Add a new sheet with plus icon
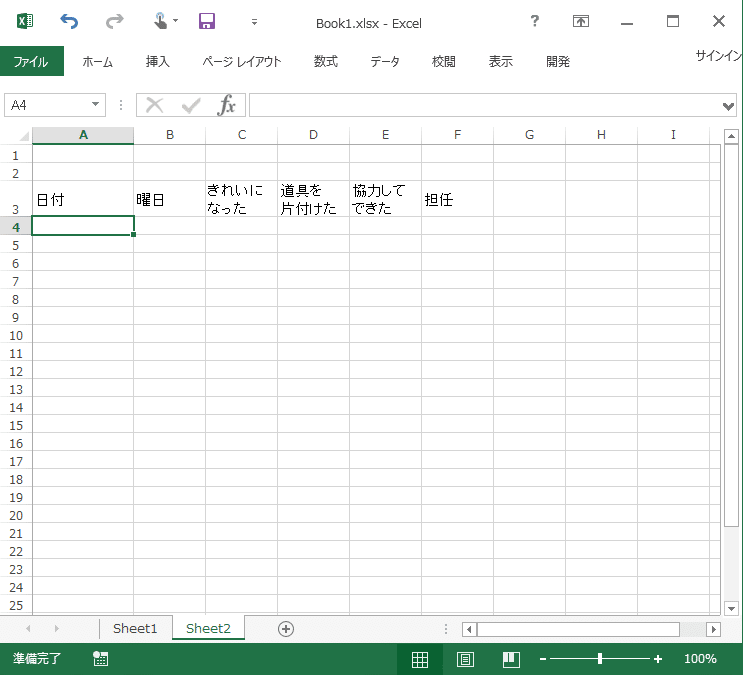The image size is (743, 675). point(286,629)
